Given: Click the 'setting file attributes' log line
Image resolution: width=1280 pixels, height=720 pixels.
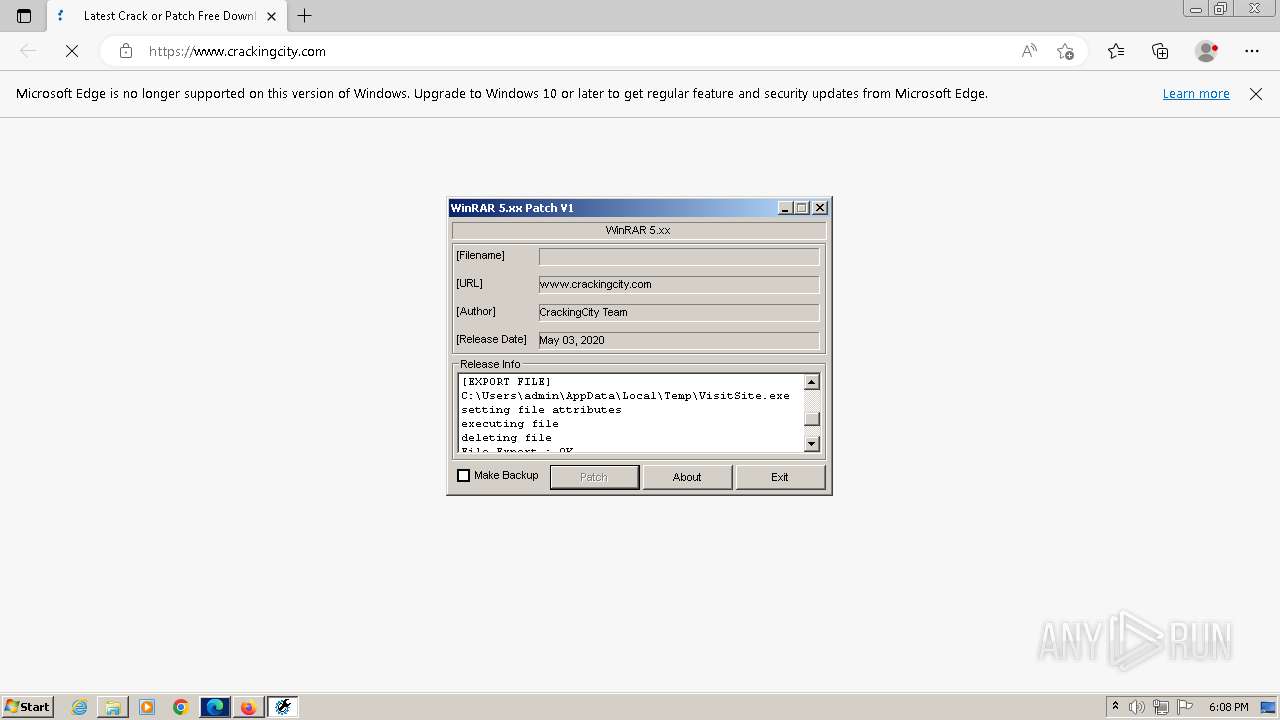Looking at the screenshot, I should point(541,410).
